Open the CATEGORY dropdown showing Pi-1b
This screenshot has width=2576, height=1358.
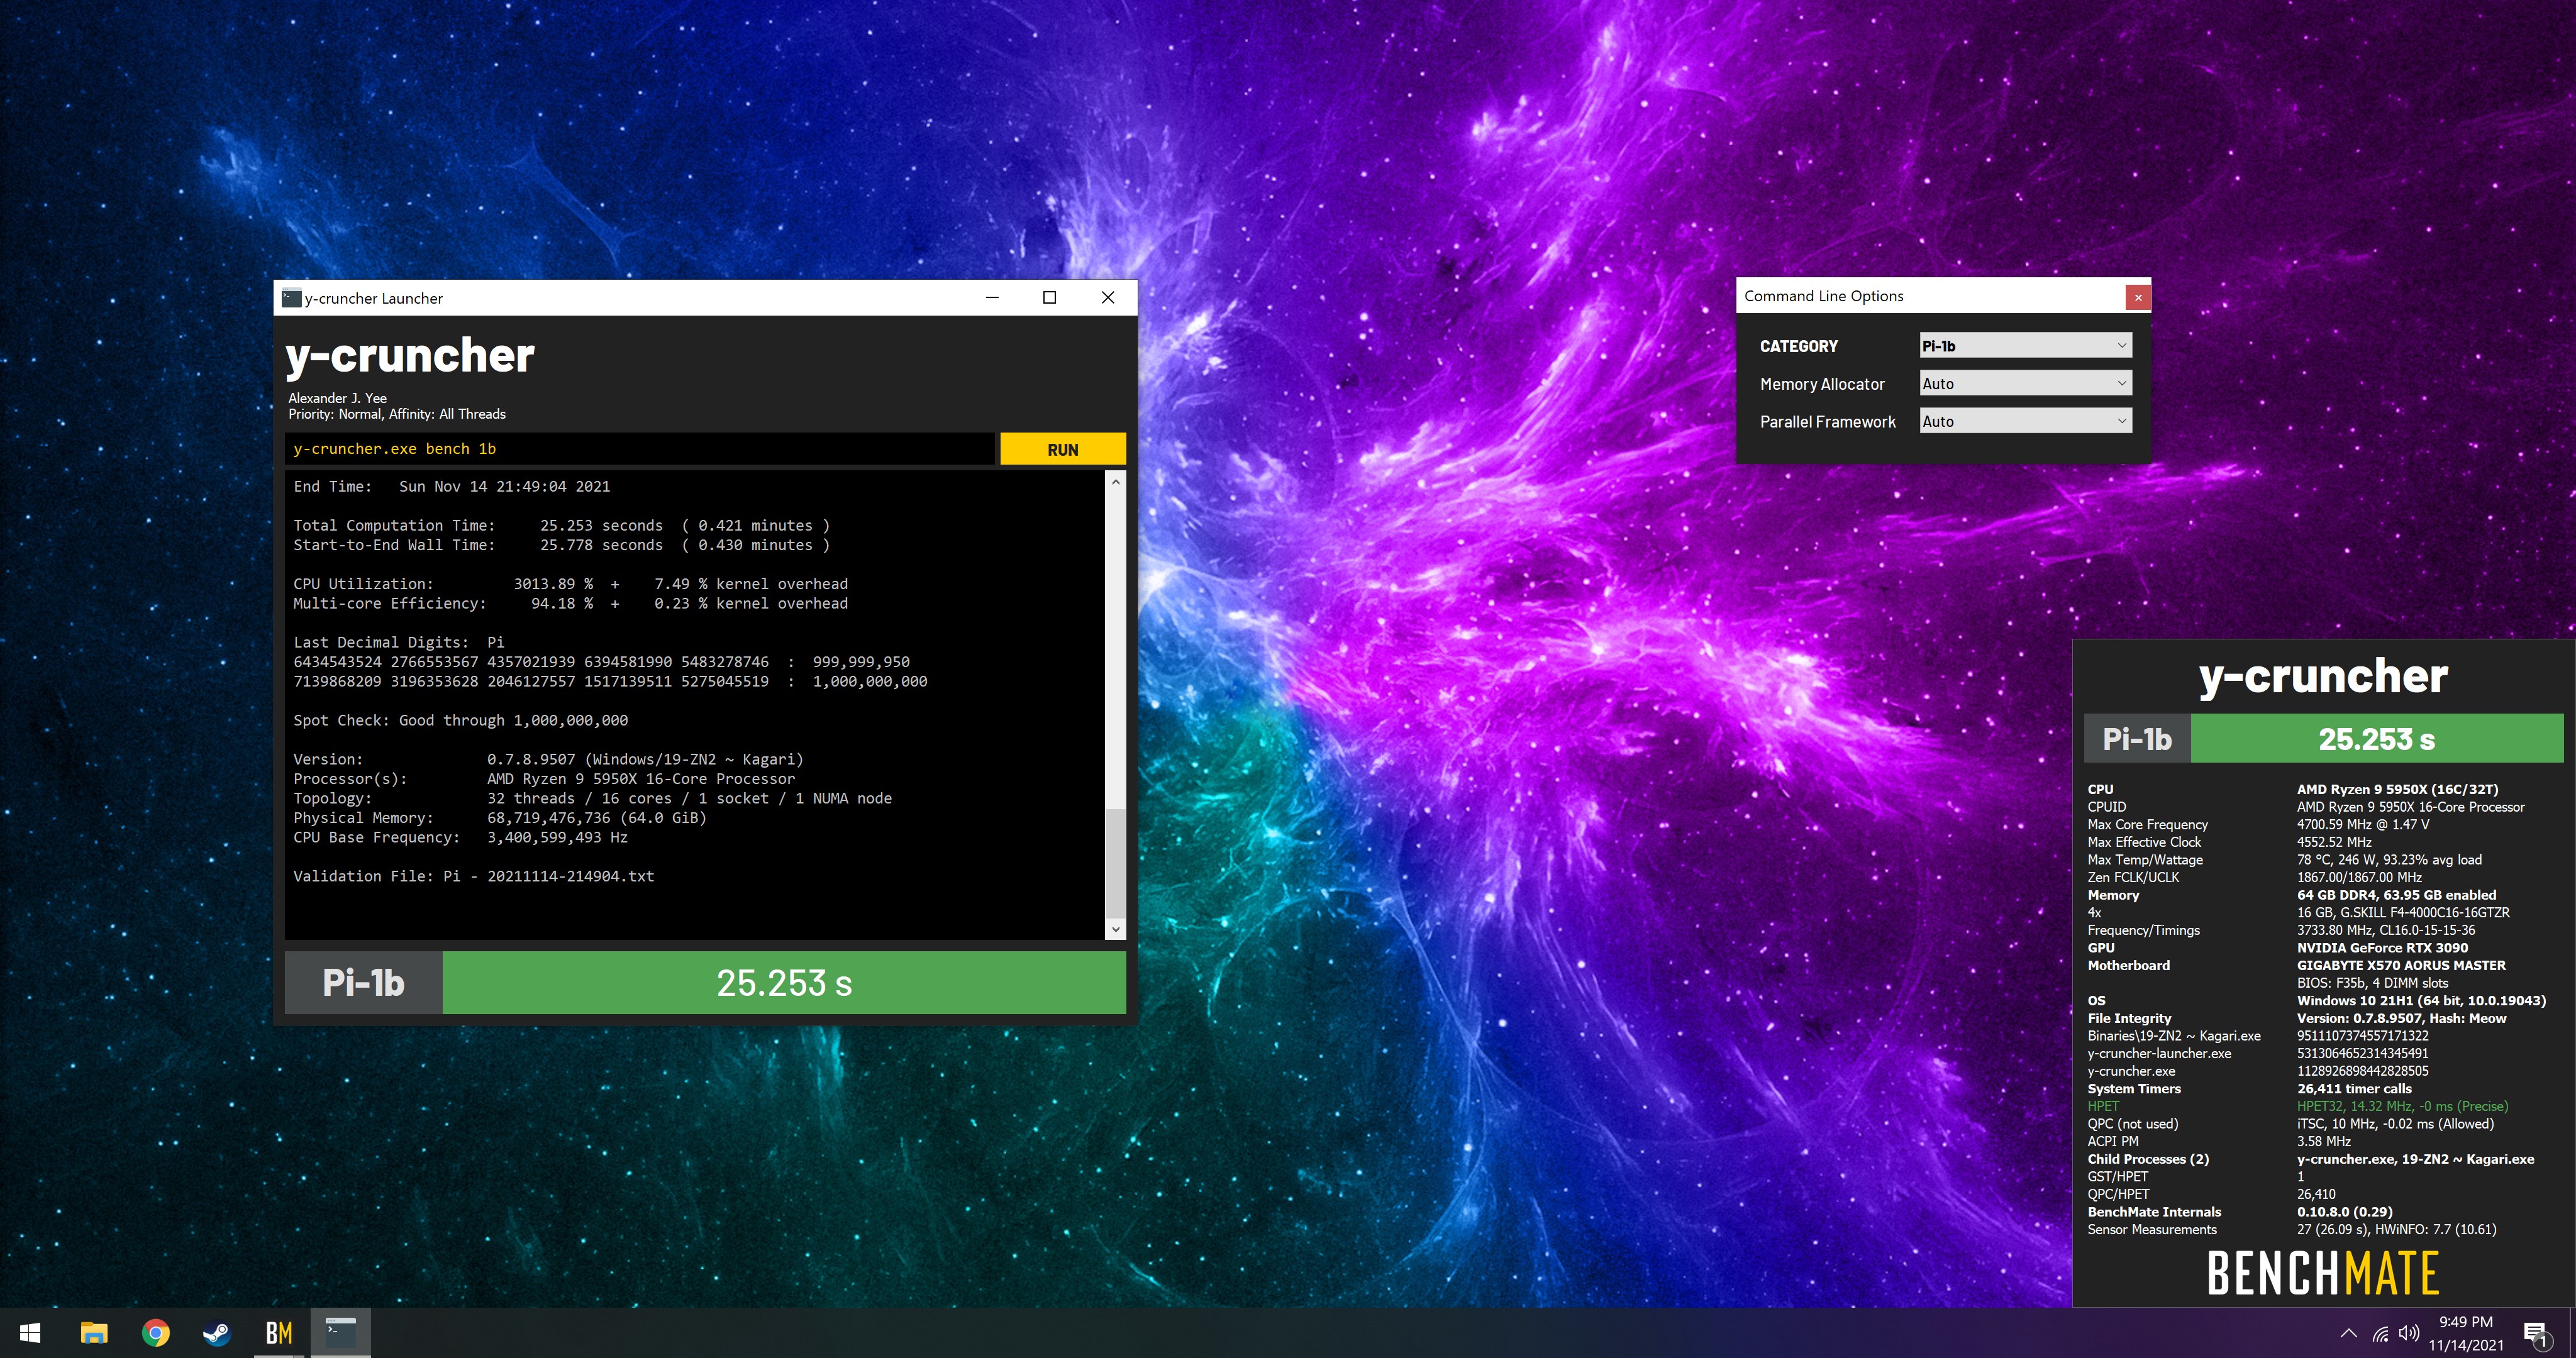point(2025,346)
